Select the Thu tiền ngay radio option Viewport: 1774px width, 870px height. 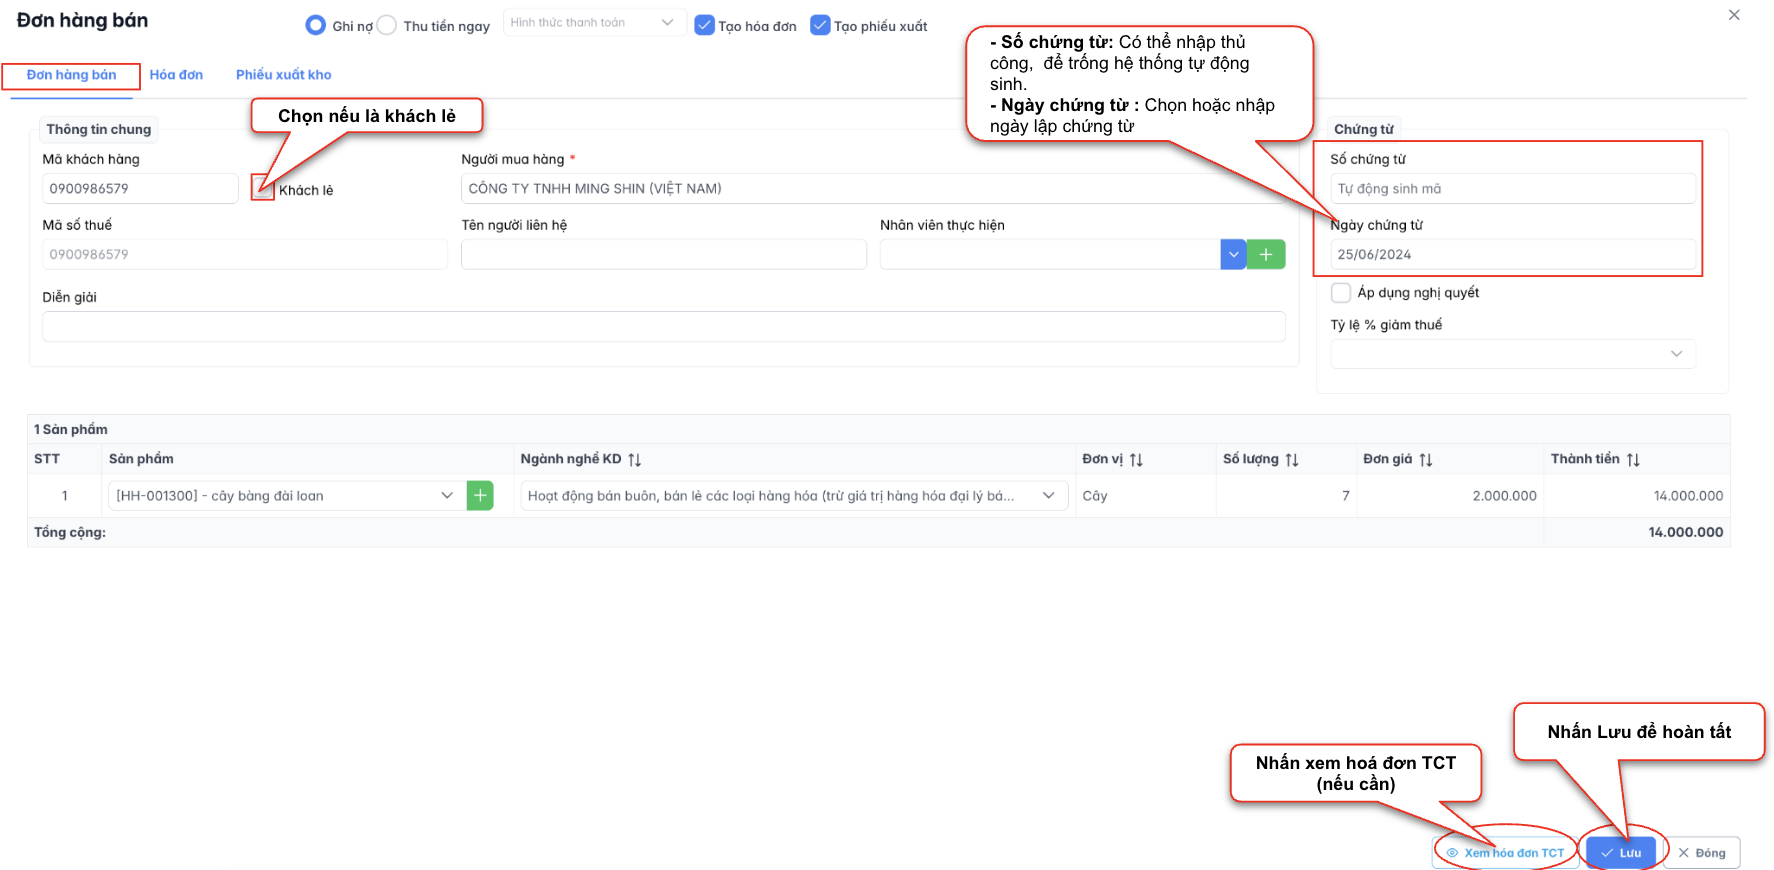click(x=387, y=25)
